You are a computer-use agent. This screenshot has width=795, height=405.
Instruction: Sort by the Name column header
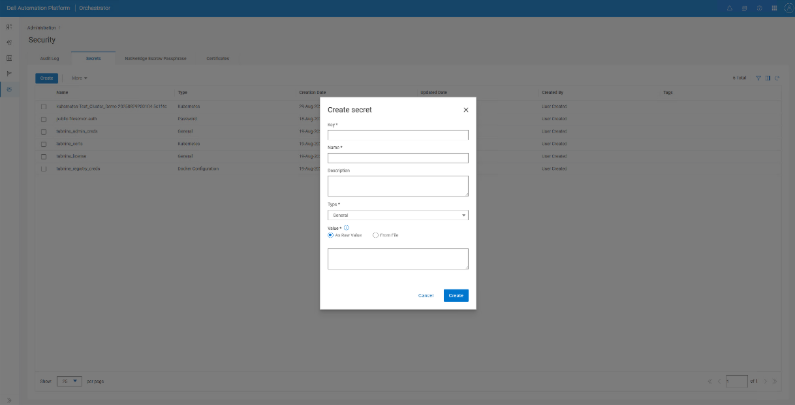[62, 93]
